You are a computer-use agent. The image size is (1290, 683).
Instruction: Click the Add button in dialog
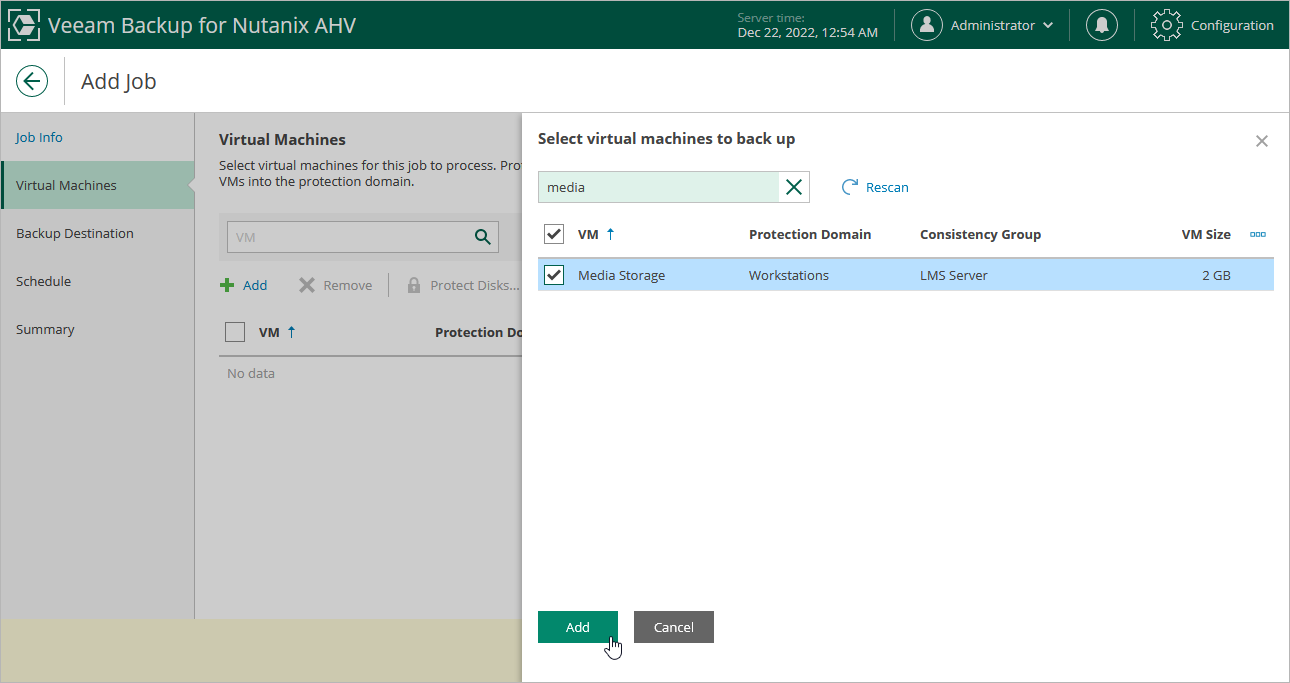click(578, 627)
